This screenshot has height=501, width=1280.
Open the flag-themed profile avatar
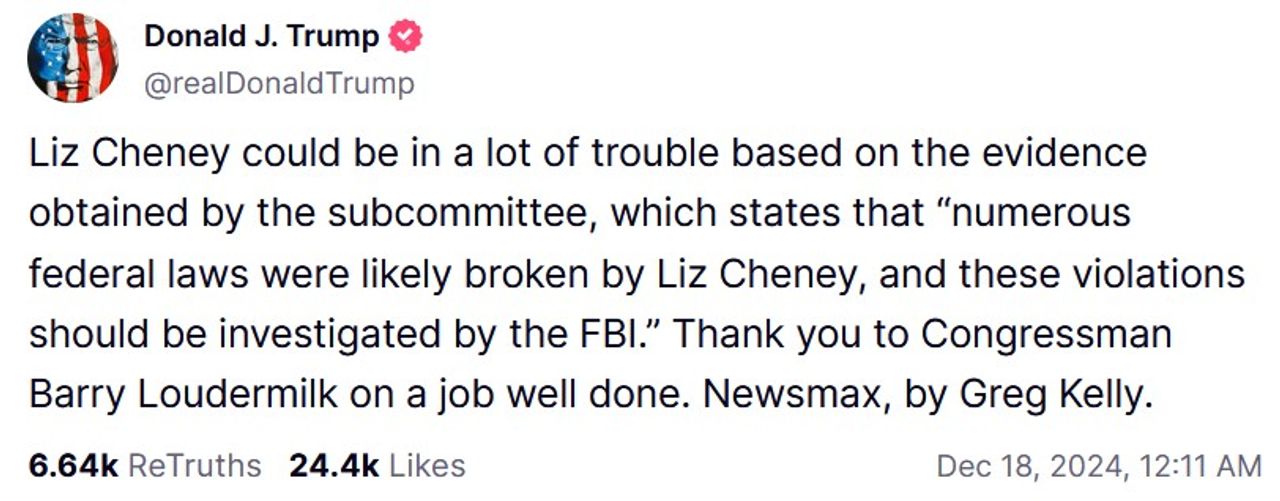click(x=73, y=58)
